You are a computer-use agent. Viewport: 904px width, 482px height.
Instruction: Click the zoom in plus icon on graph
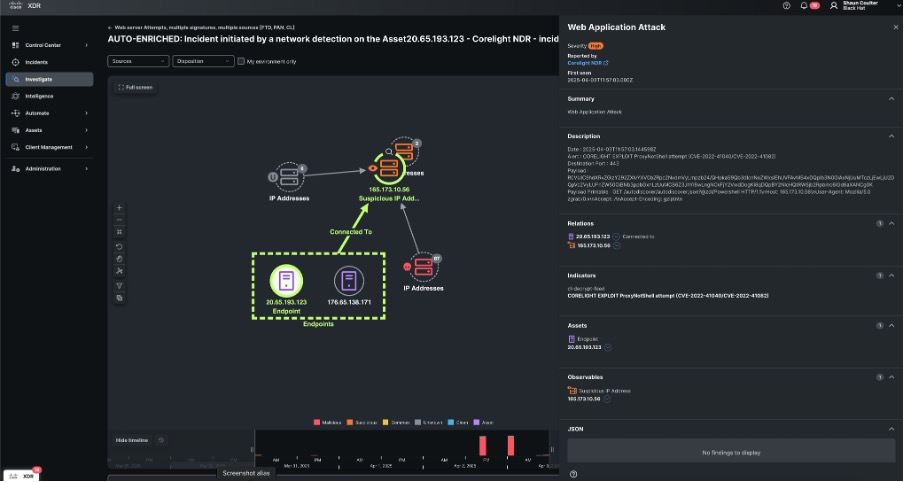tap(119, 208)
